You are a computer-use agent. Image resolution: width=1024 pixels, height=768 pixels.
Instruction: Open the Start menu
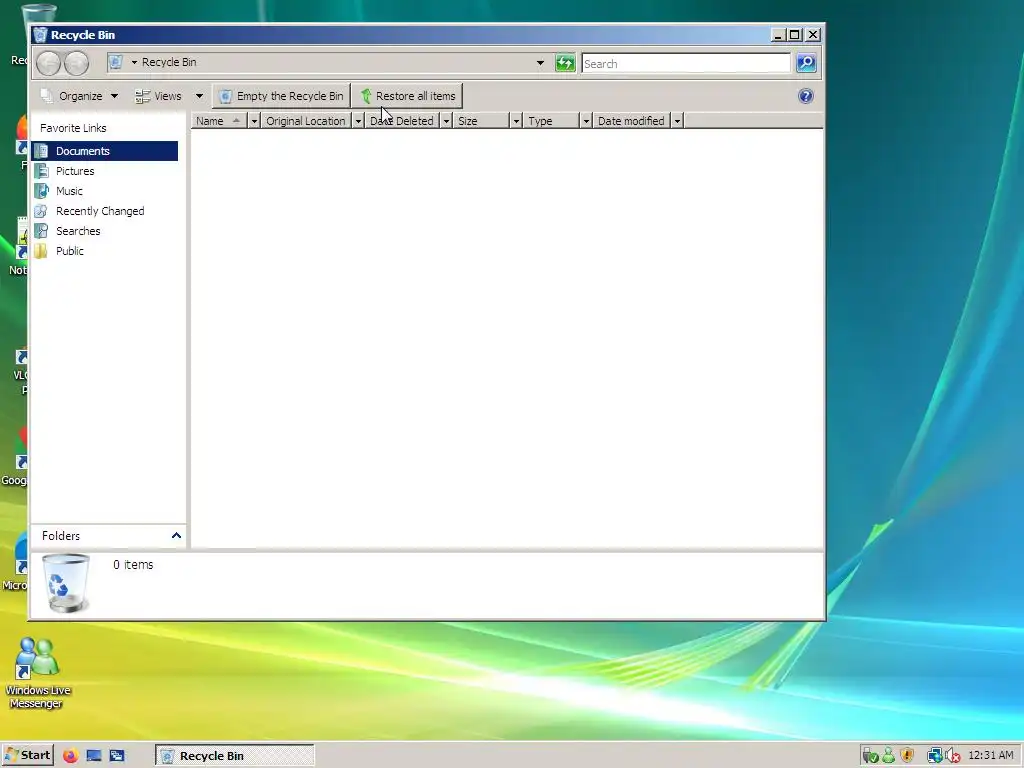pos(27,756)
